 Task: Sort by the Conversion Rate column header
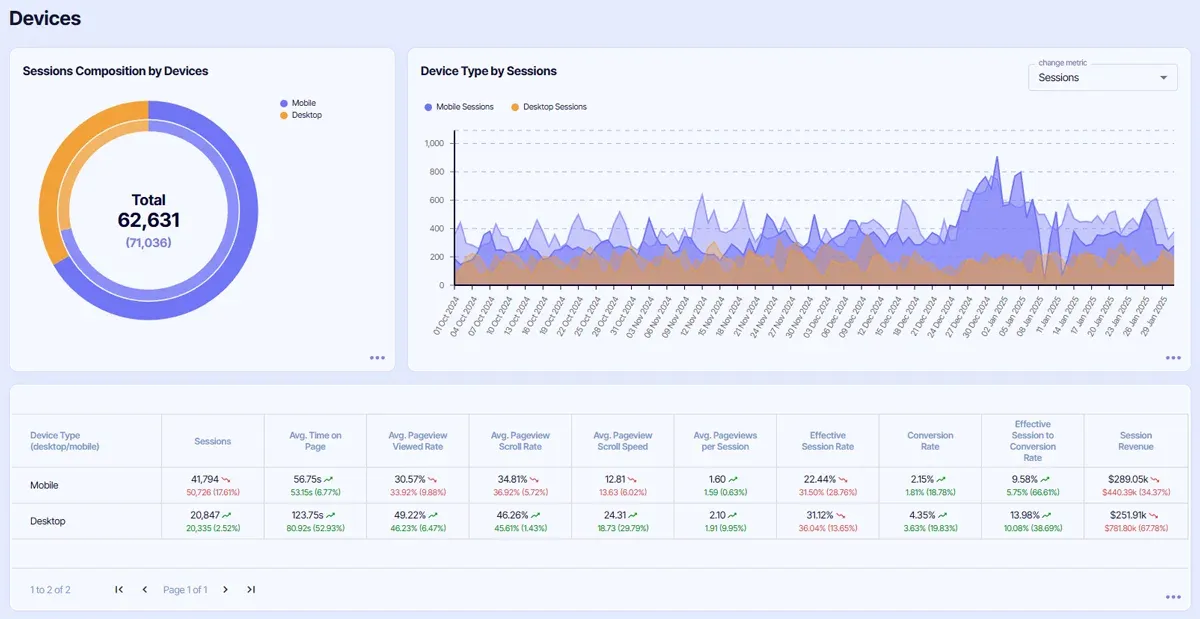(930, 441)
